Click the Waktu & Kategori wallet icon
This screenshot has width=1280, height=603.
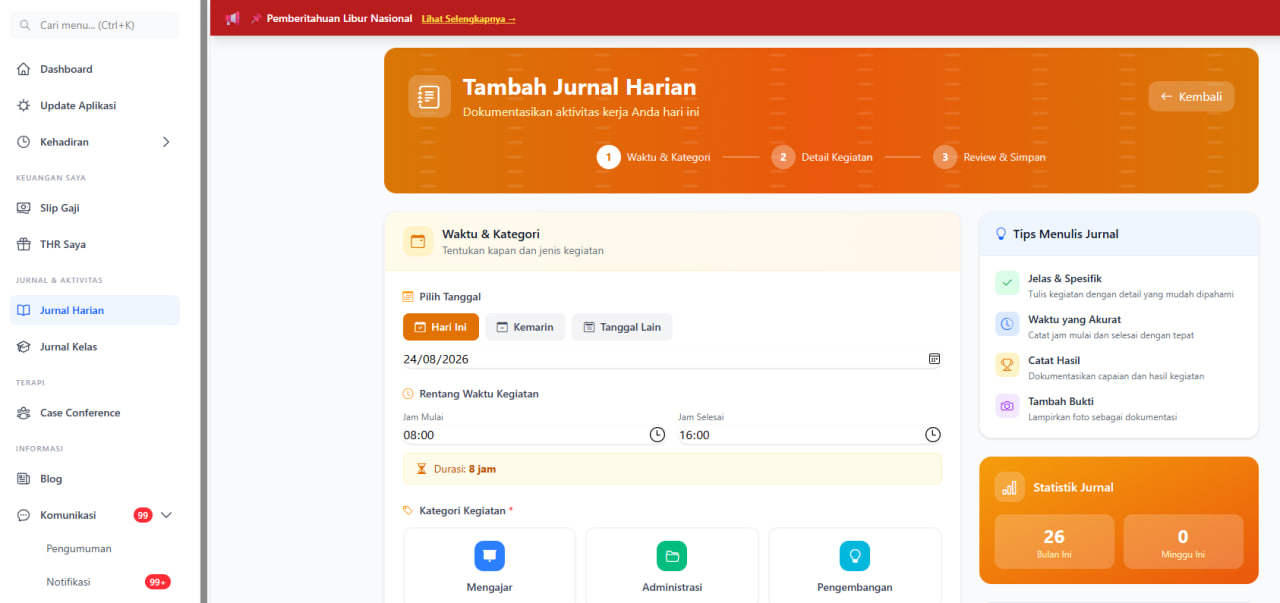(x=418, y=241)
